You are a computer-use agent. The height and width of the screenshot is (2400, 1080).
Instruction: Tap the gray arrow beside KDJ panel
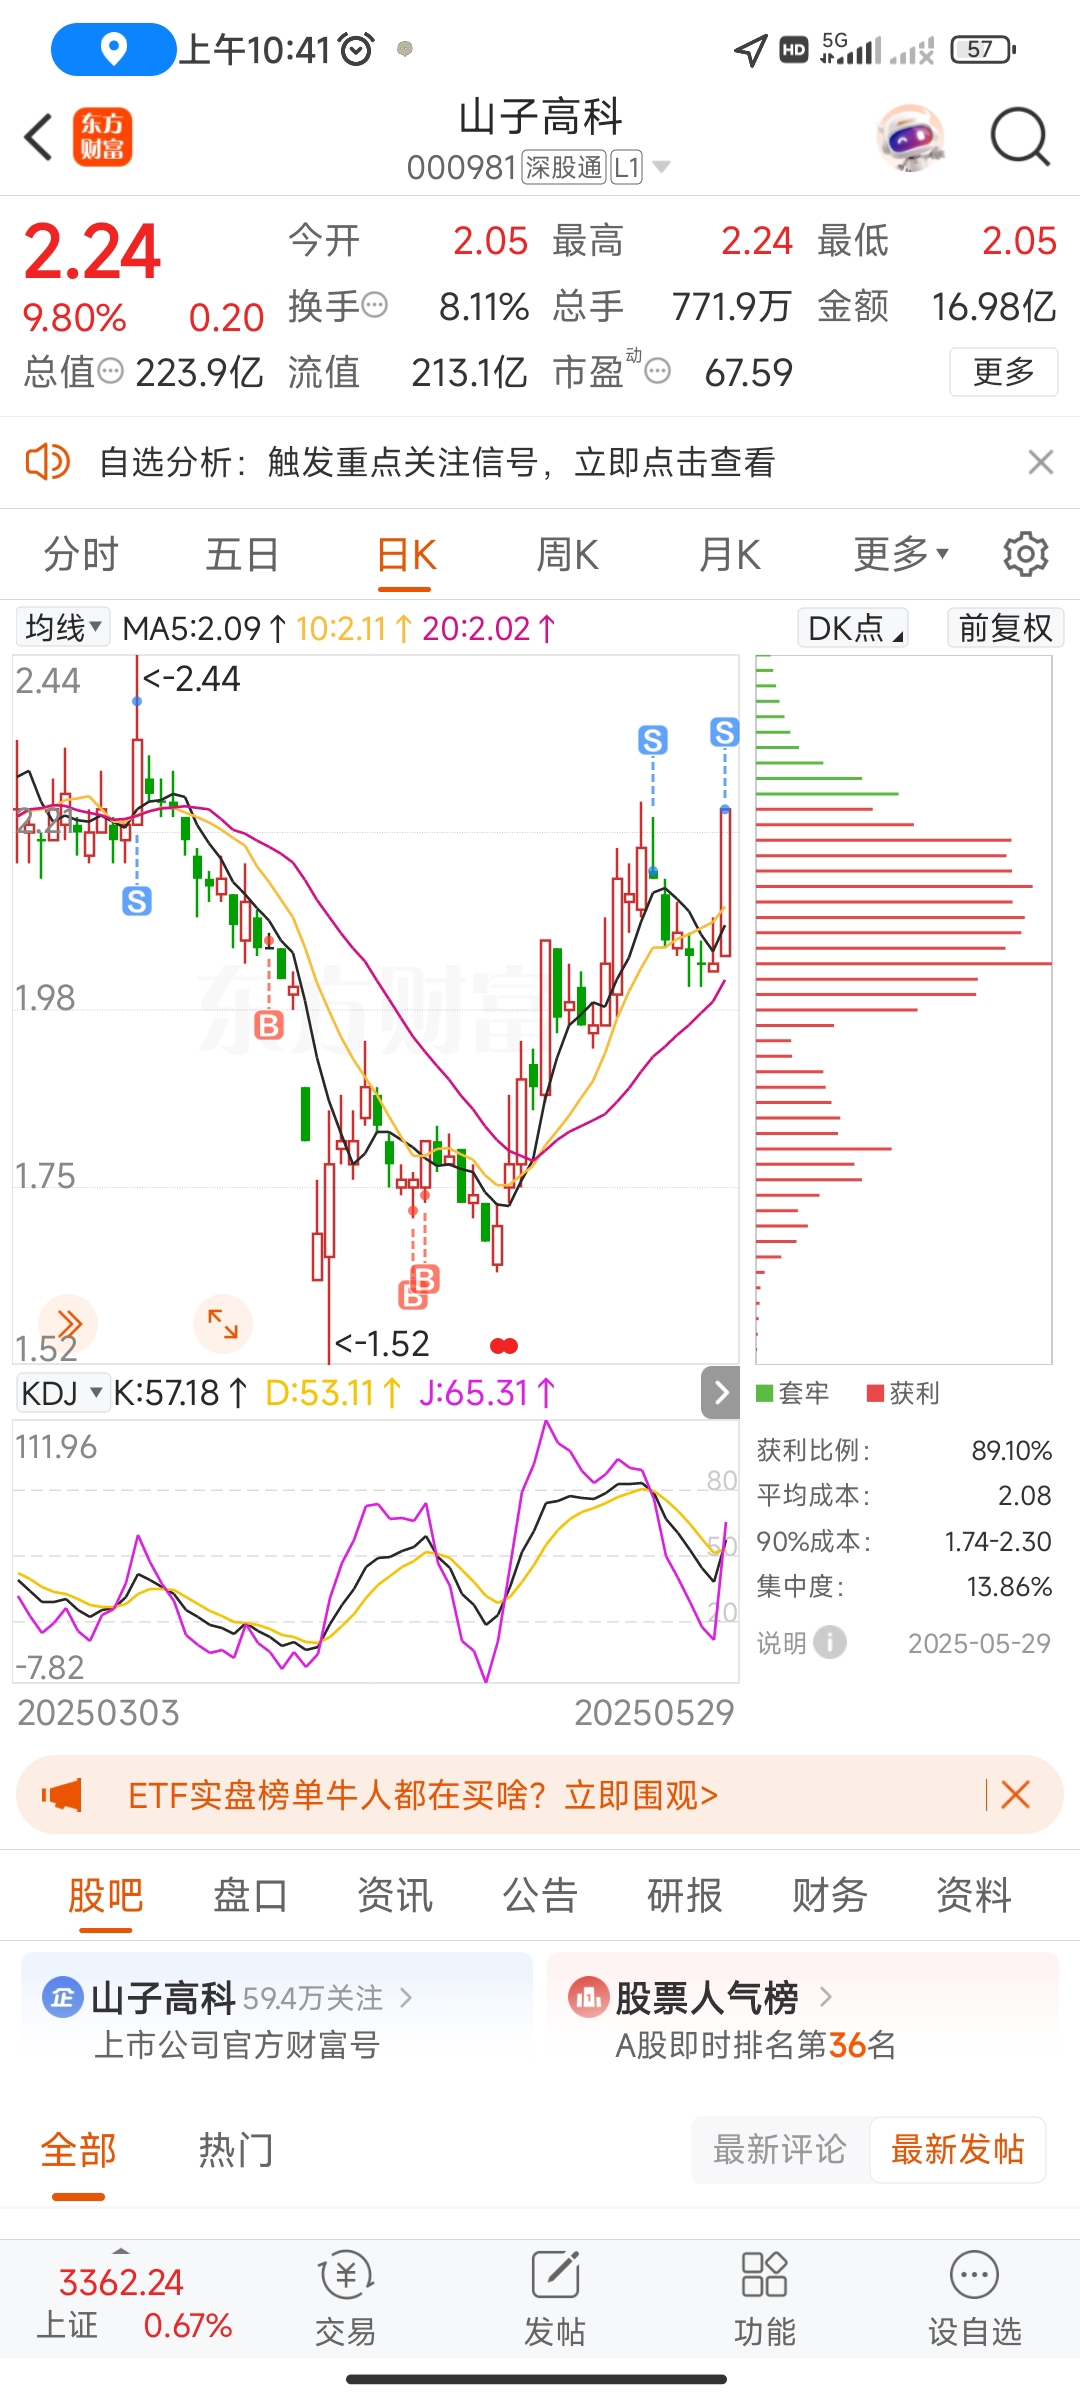click(721, 1392)
